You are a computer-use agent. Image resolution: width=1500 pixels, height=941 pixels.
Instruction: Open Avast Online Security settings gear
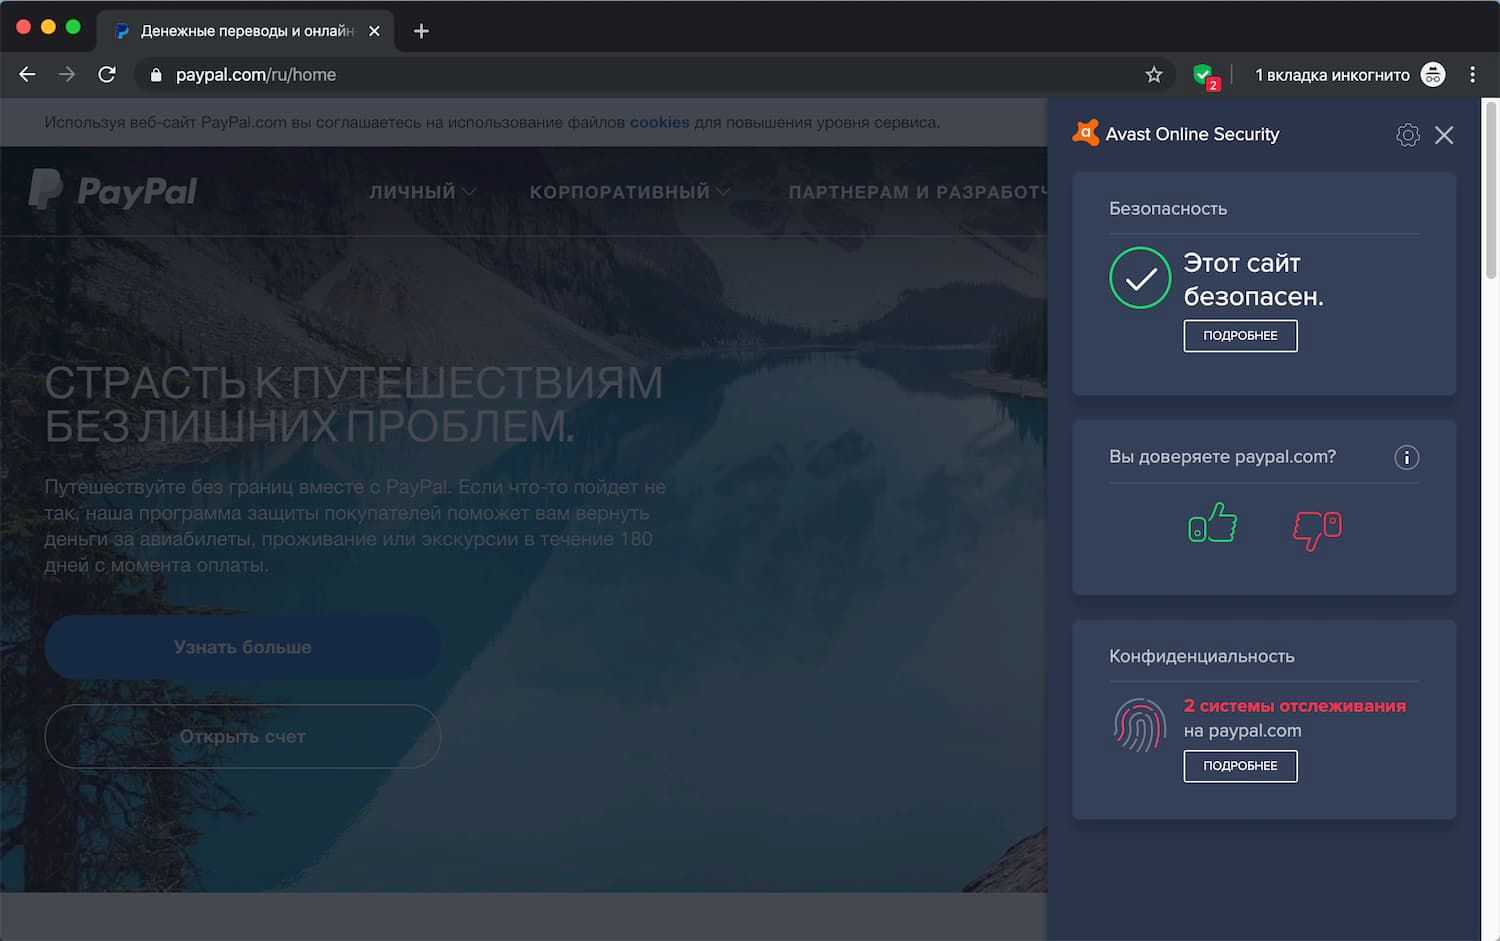tap(1408, 134)
